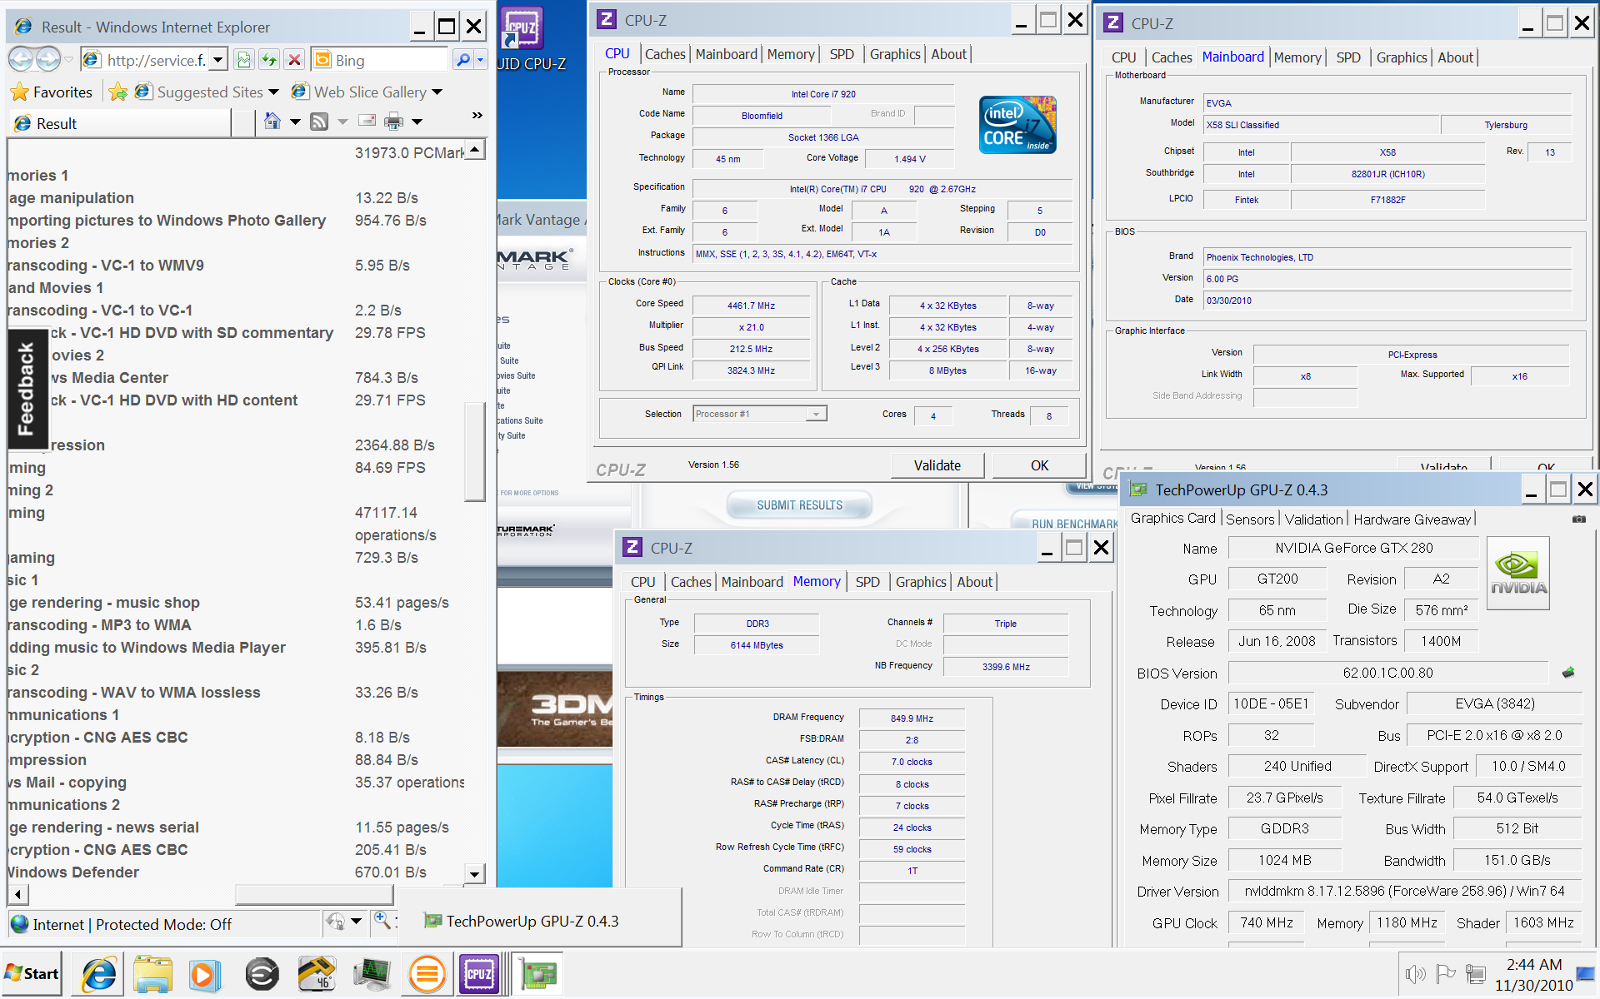Click SUBMIT RESULTS button

pos(799,506)
